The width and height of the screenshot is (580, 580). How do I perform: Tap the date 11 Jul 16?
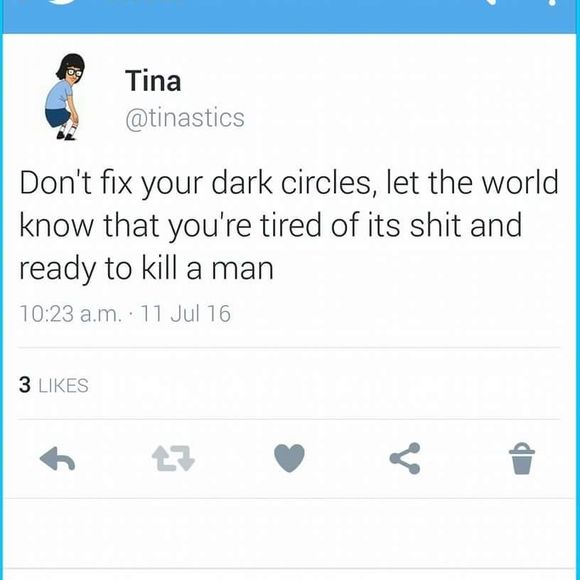(186, 314)
